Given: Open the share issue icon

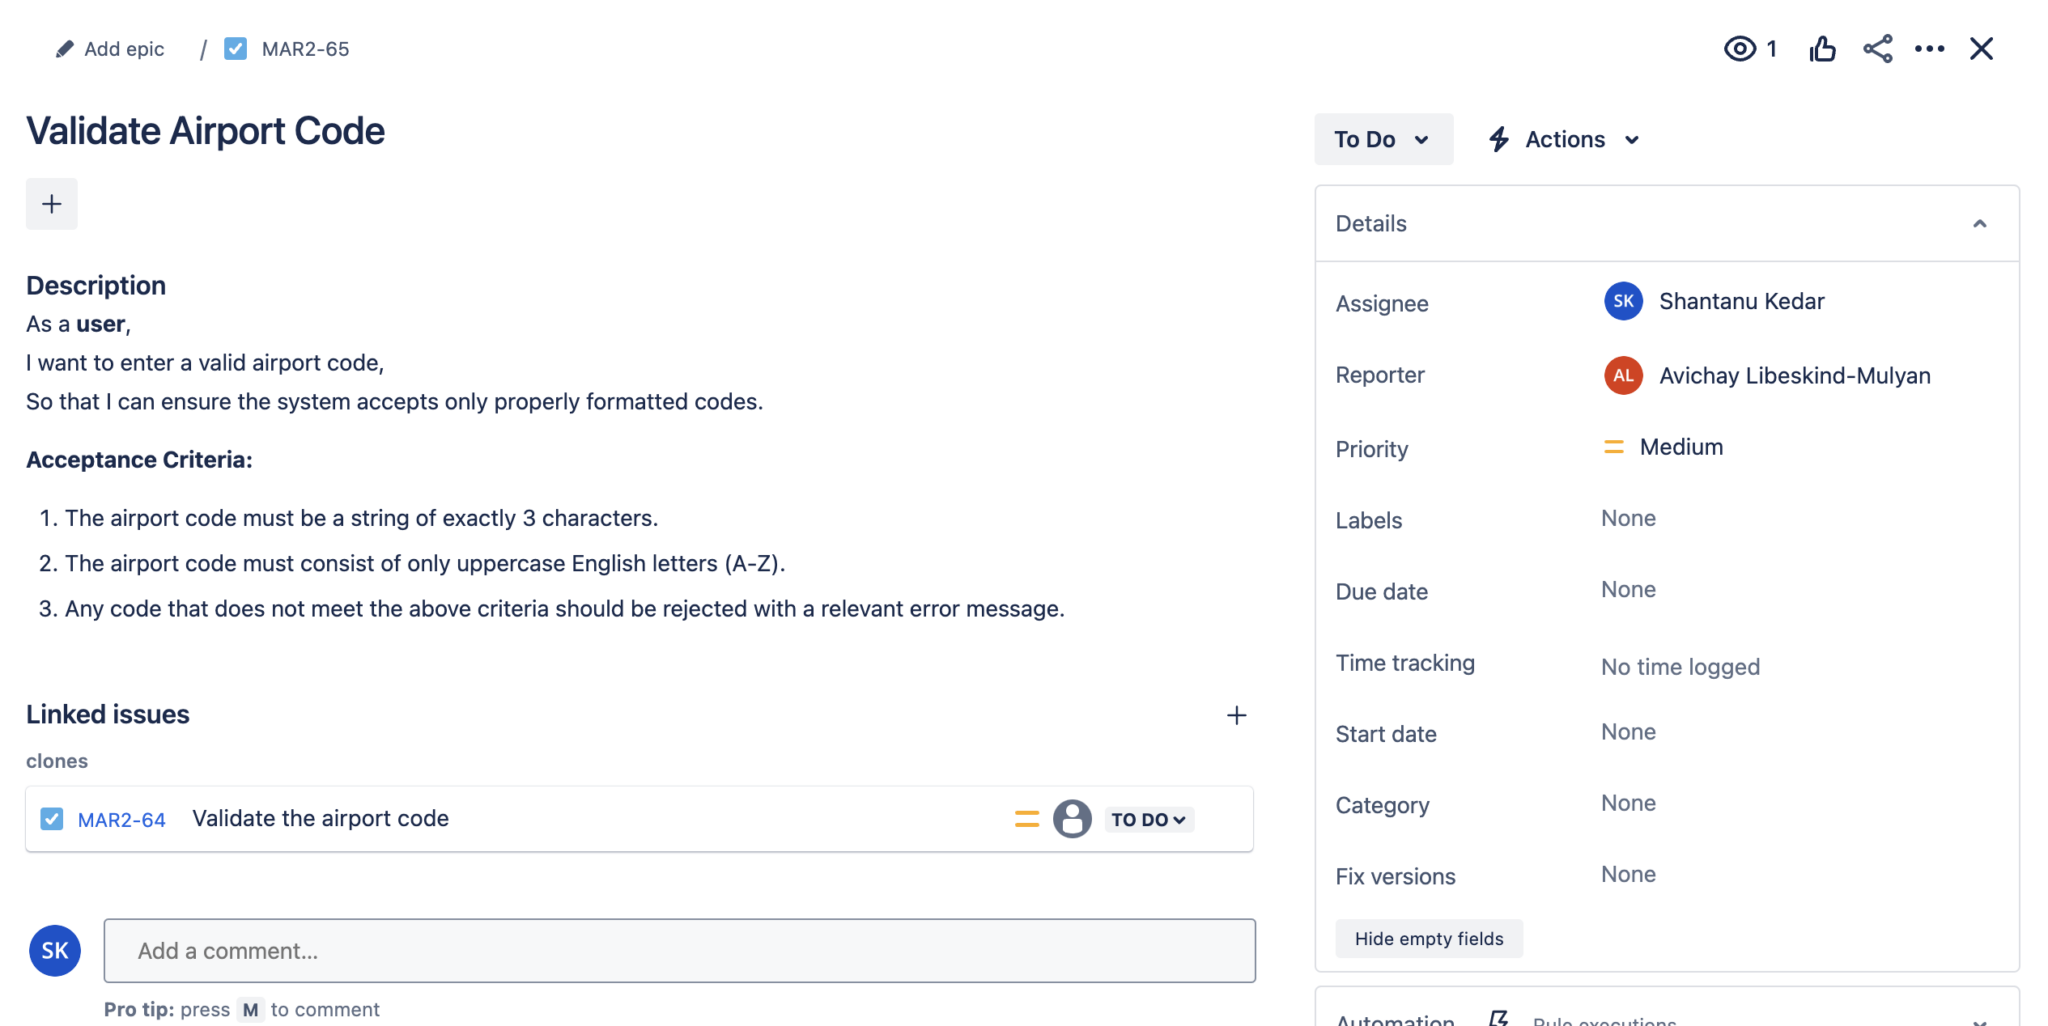Looking at the screenshot, I should (x=1878, y=48).
